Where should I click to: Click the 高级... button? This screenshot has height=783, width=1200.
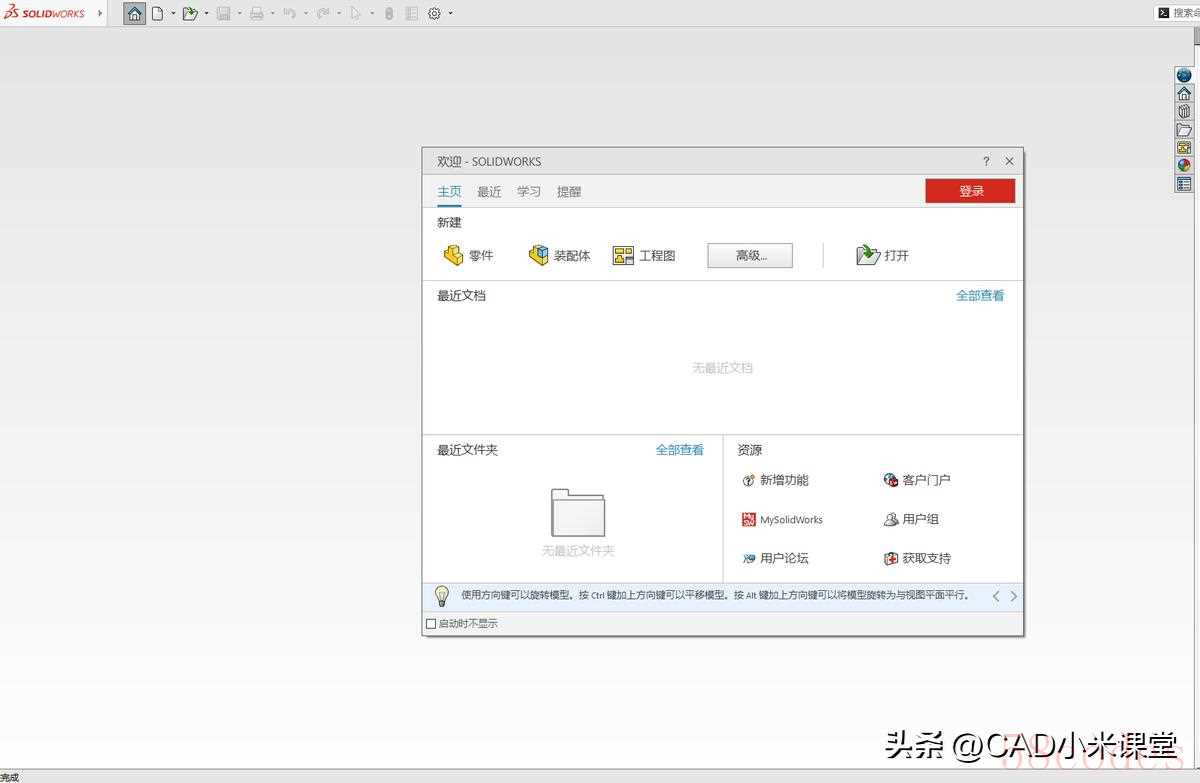(x=750, y=256)
